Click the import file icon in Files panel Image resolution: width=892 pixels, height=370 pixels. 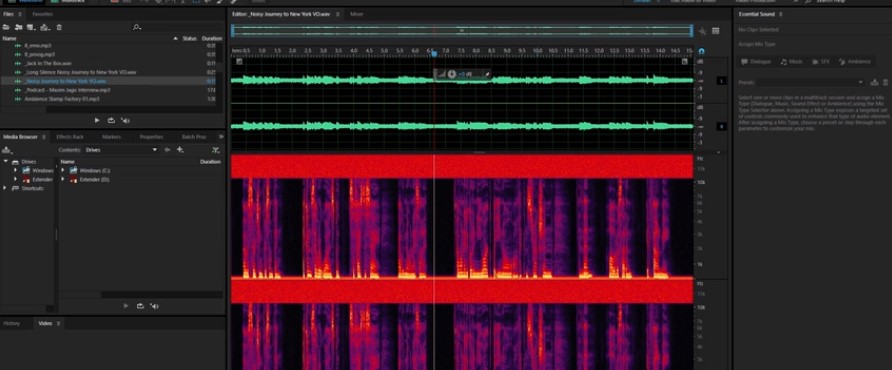click(19, 27)
